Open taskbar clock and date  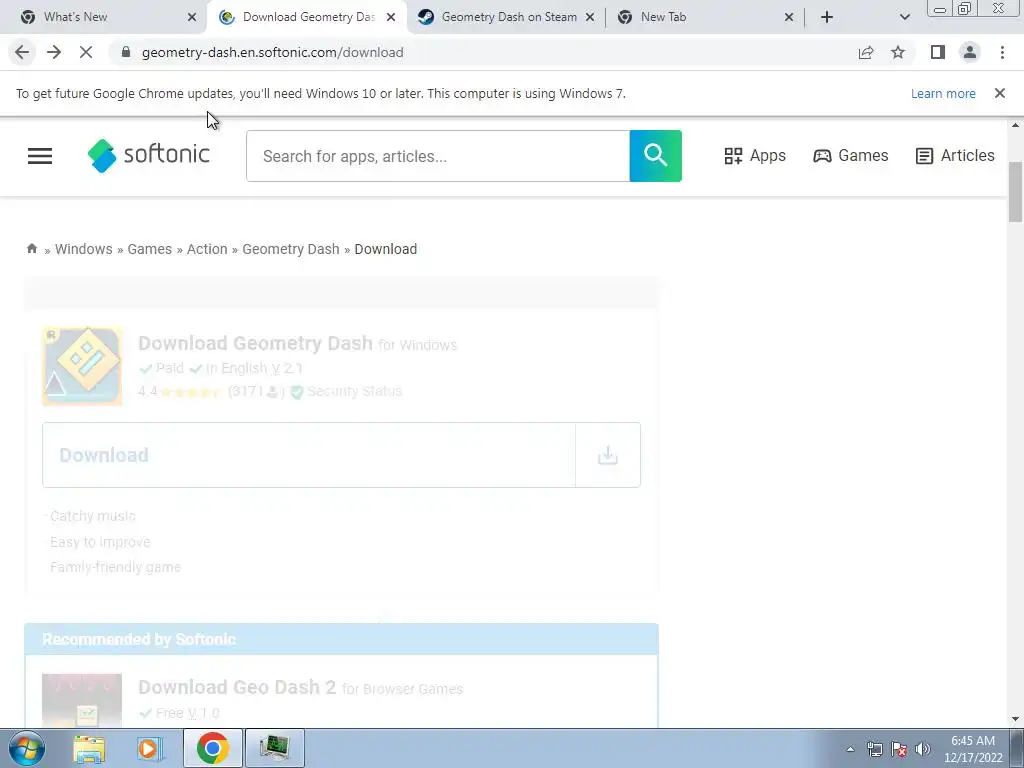(973, 749)
